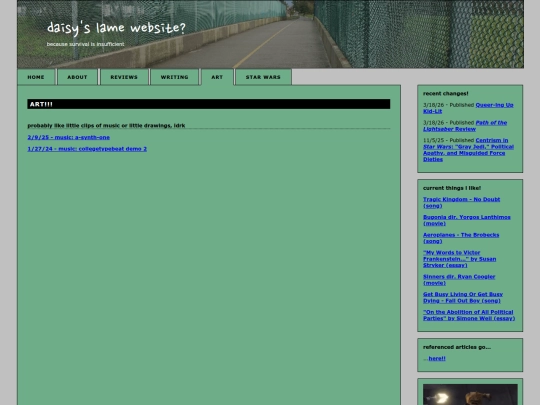Open the My Words to Victor Frankenstein essay link
The image size is (540, 405).
pyautogui.click(x=460, y=259)
